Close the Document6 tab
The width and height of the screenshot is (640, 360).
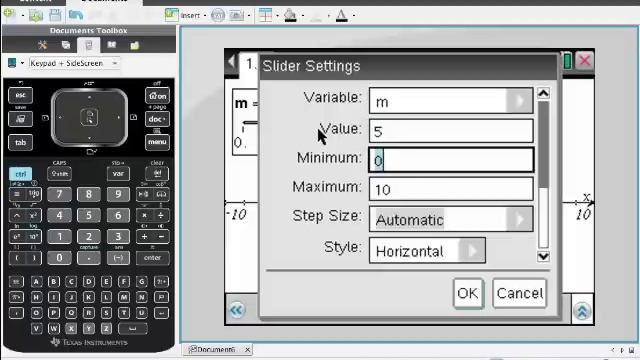pos(247,349)
